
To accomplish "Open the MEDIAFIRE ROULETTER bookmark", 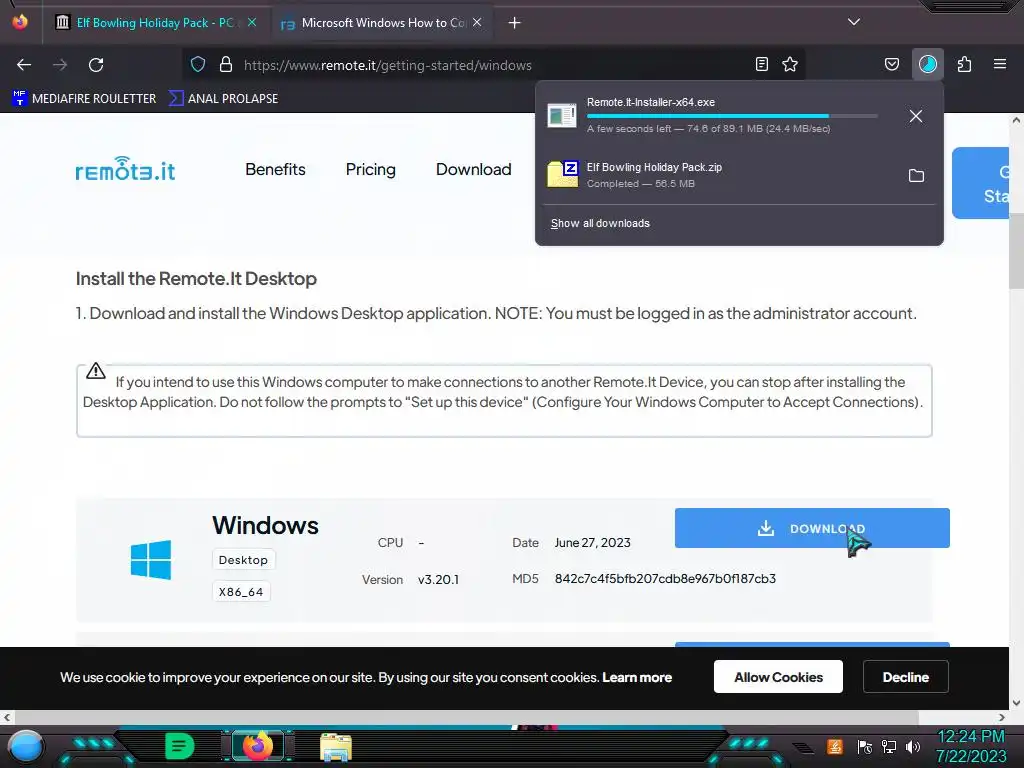I will pos(84,99).
